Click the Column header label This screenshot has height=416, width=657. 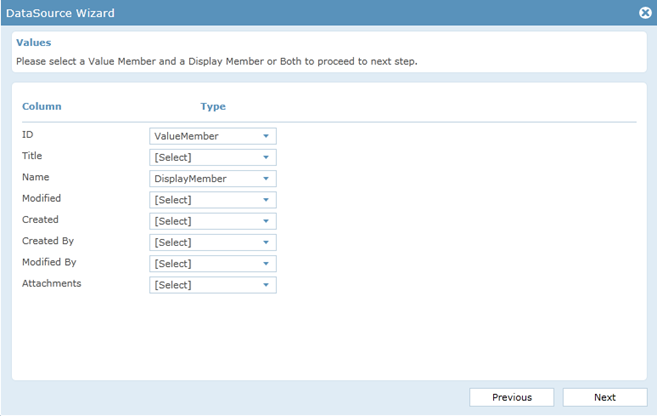click(x=41, y=106)
